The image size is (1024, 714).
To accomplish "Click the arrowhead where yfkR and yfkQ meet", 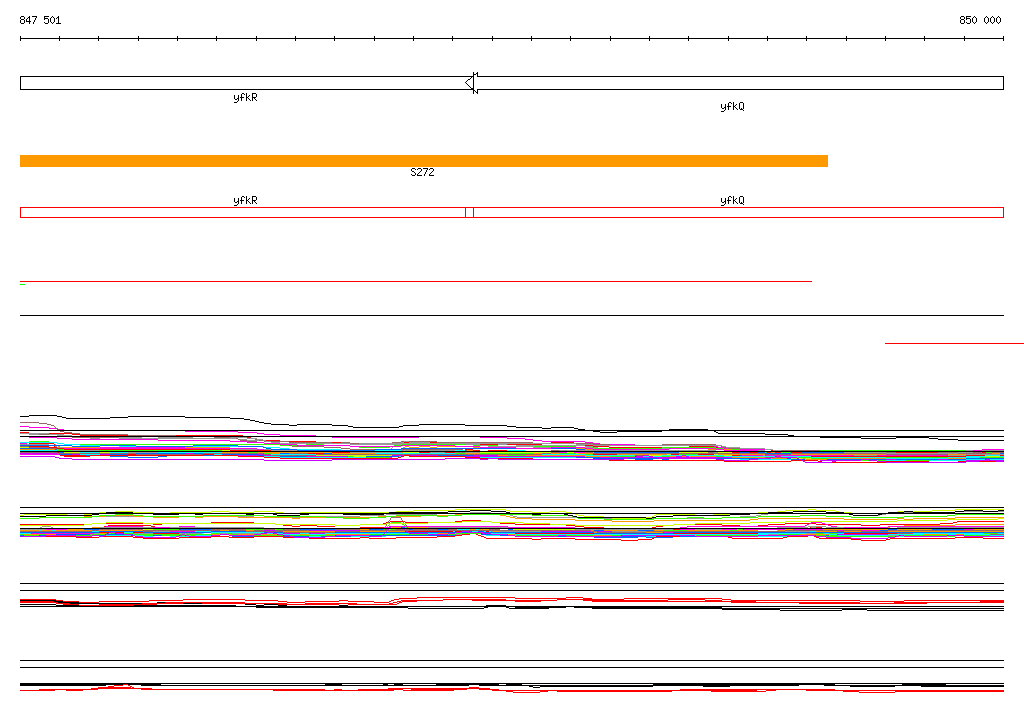I will (472, 83).
